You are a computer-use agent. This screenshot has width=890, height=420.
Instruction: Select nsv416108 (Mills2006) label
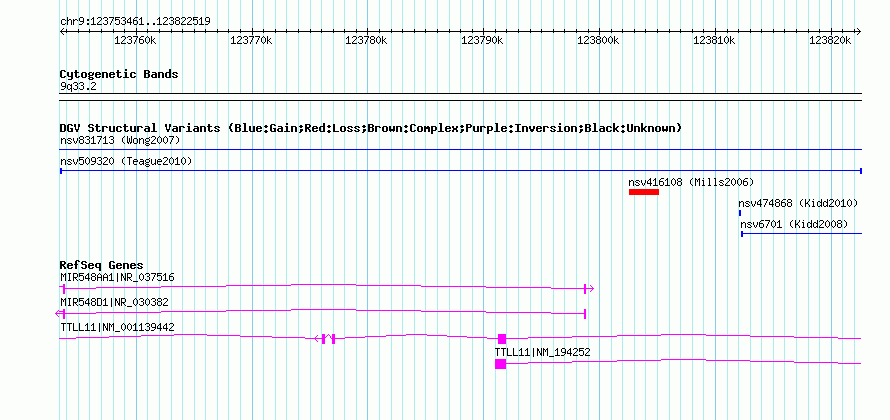691,182
